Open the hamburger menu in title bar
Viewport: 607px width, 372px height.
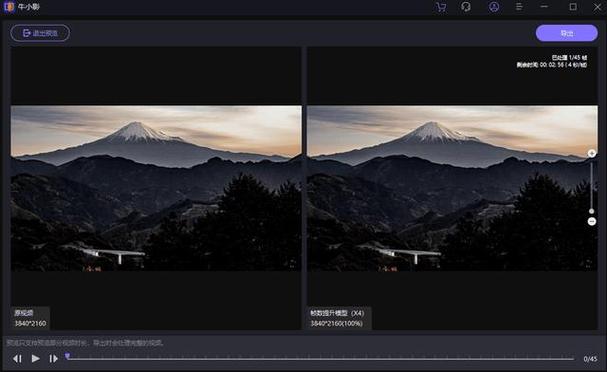519,7
